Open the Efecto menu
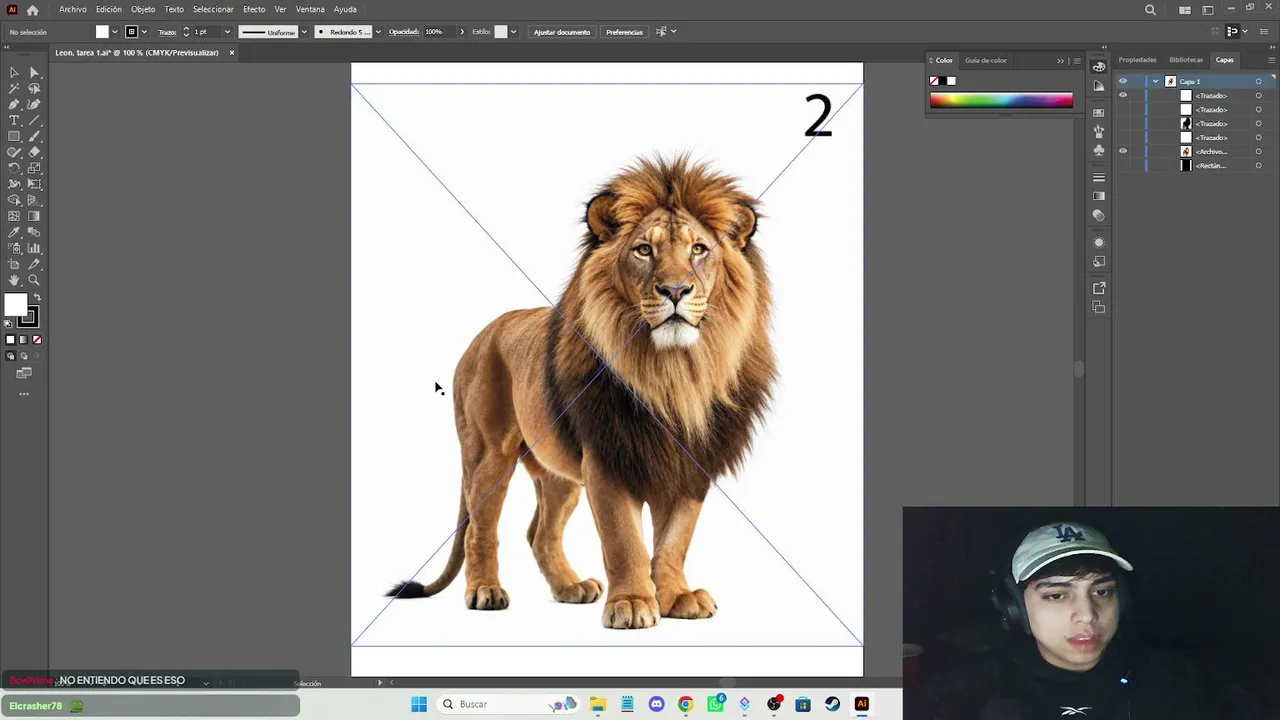Image resolution: width=1280 pixels, height=720 pixels. pyautogui.click(x=254, y=9)
